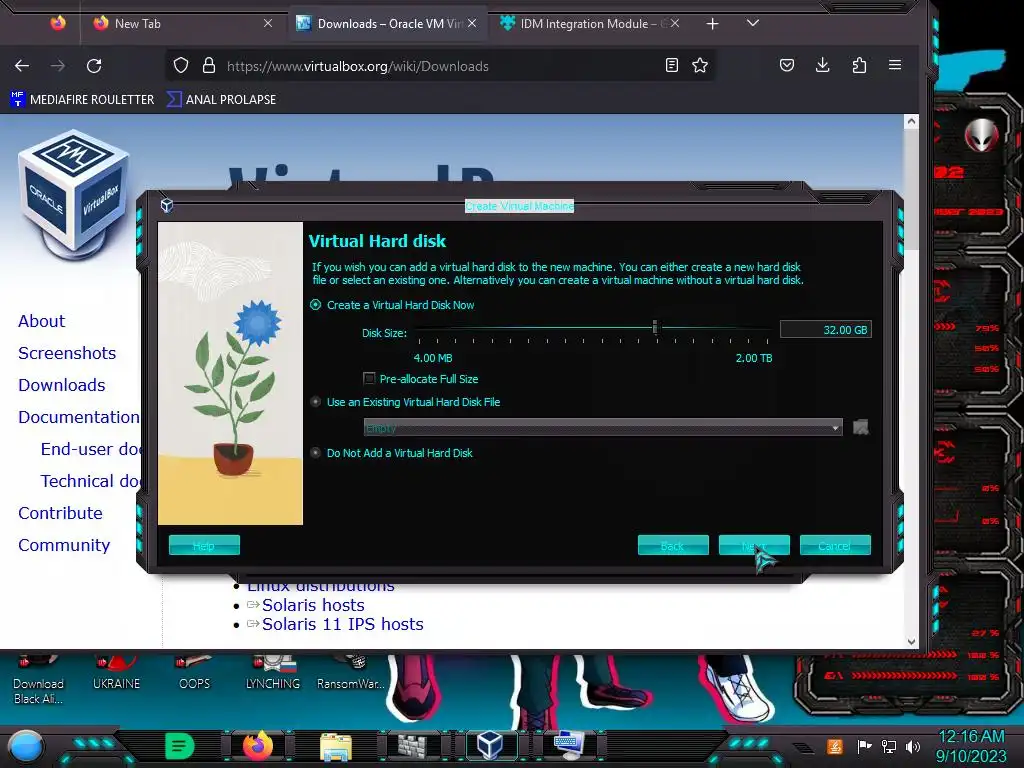
Task: Click the volume speaker tray icon
Action: [913, 746]
